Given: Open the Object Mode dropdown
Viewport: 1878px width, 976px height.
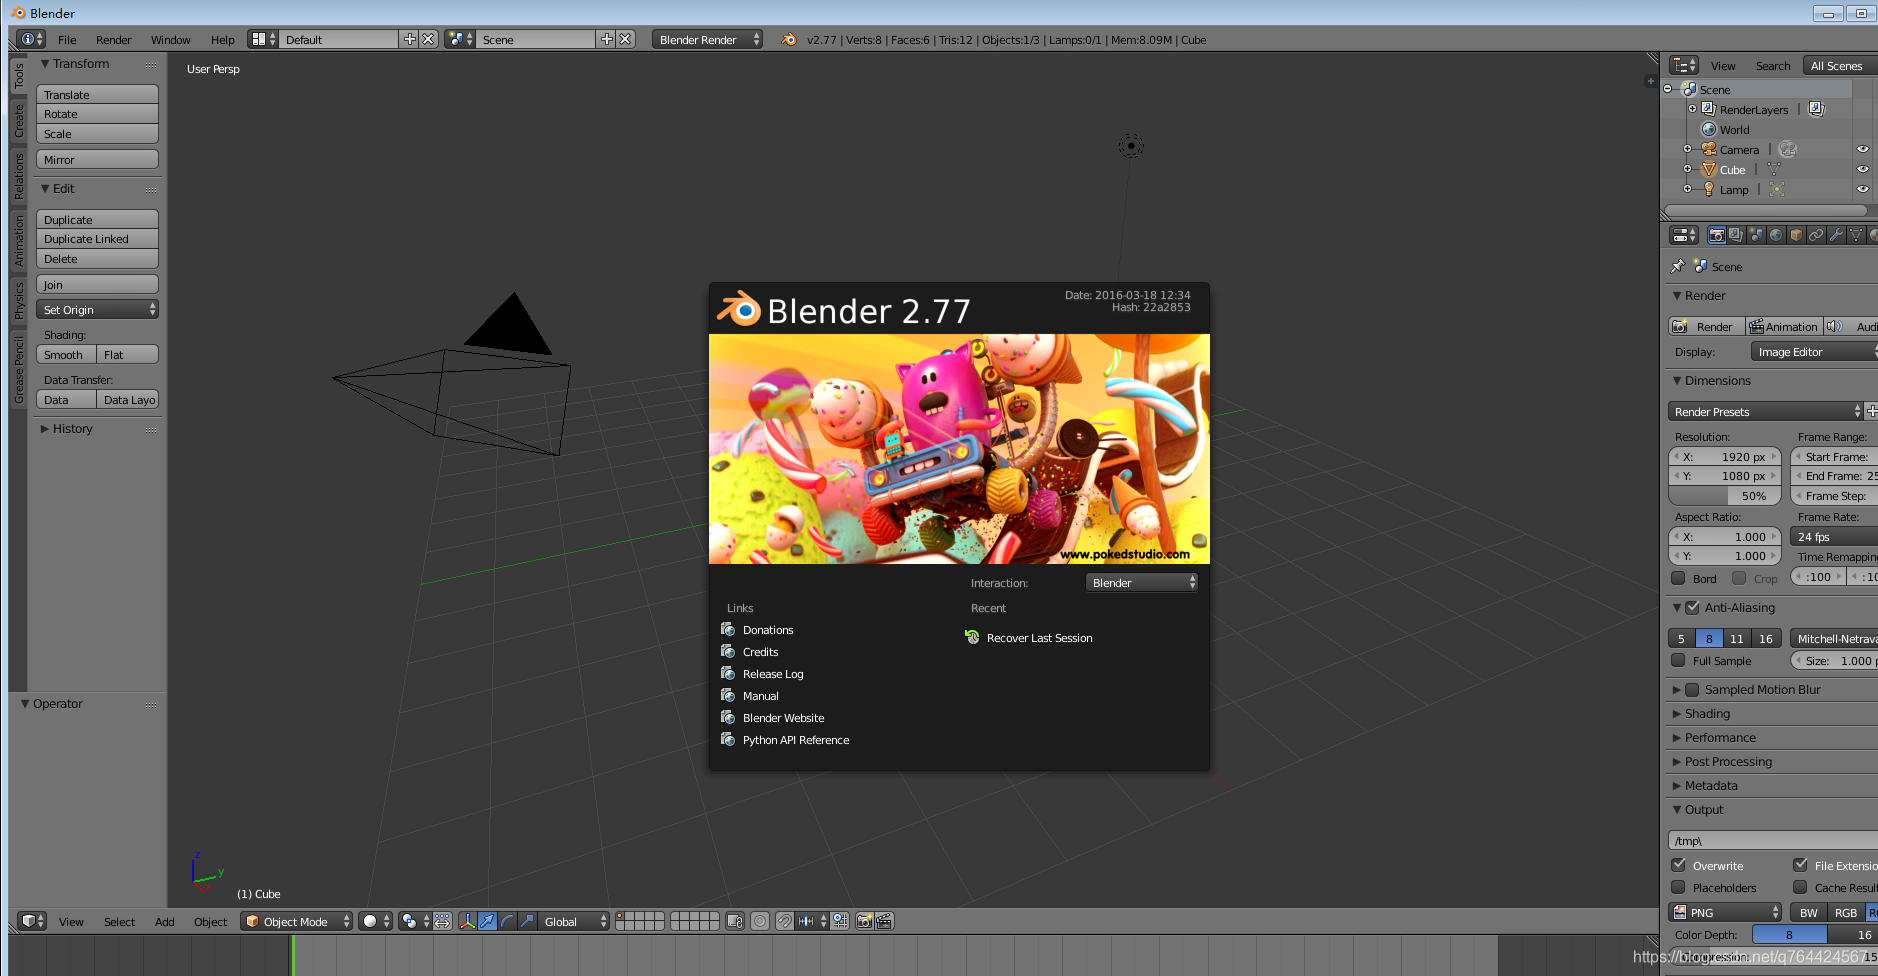Looking at the screenshot, I should (x=297, y=921).
